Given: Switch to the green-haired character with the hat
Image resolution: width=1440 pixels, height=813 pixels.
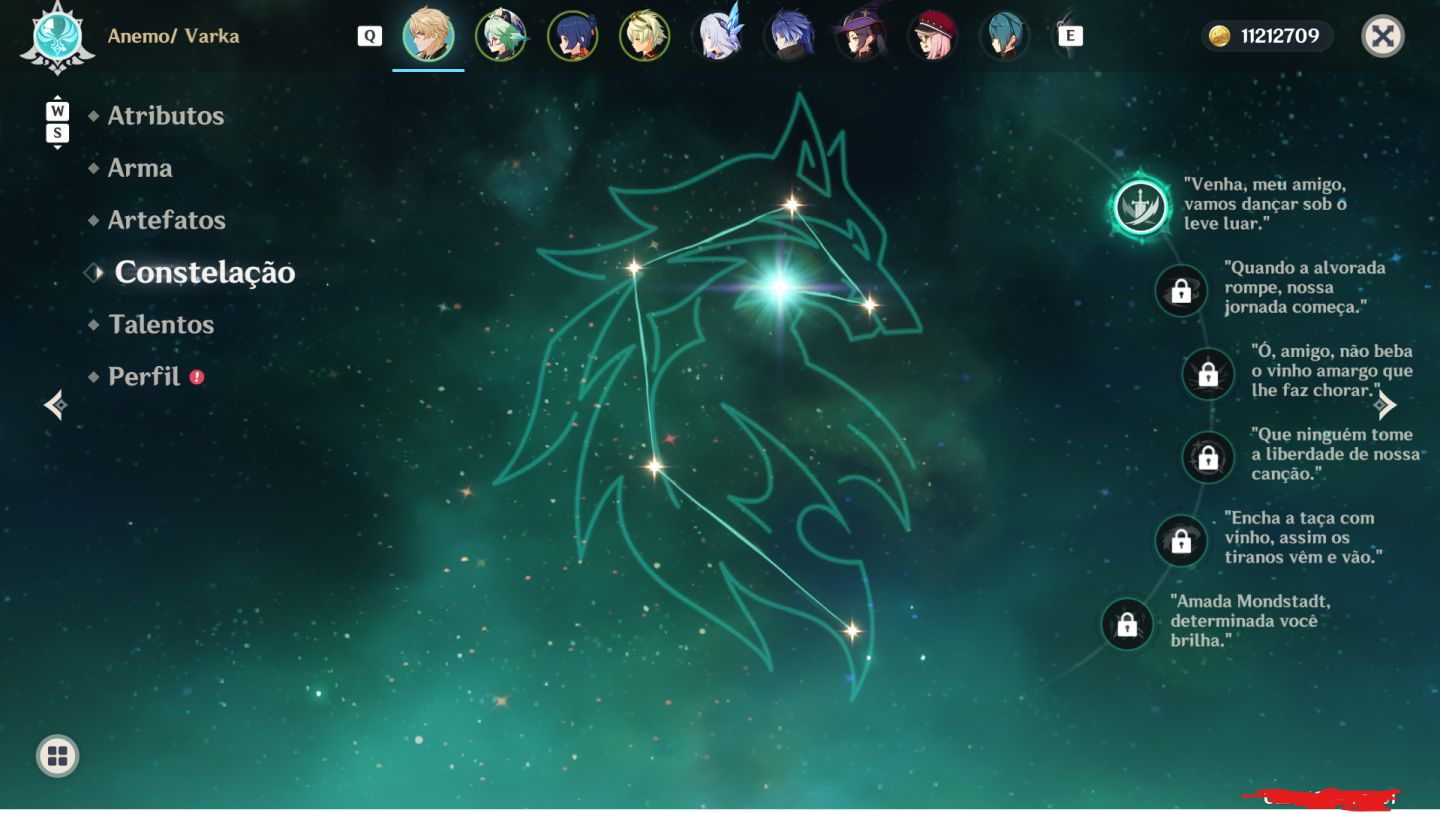Looking at the screenshot, I should tap(501, 36).
